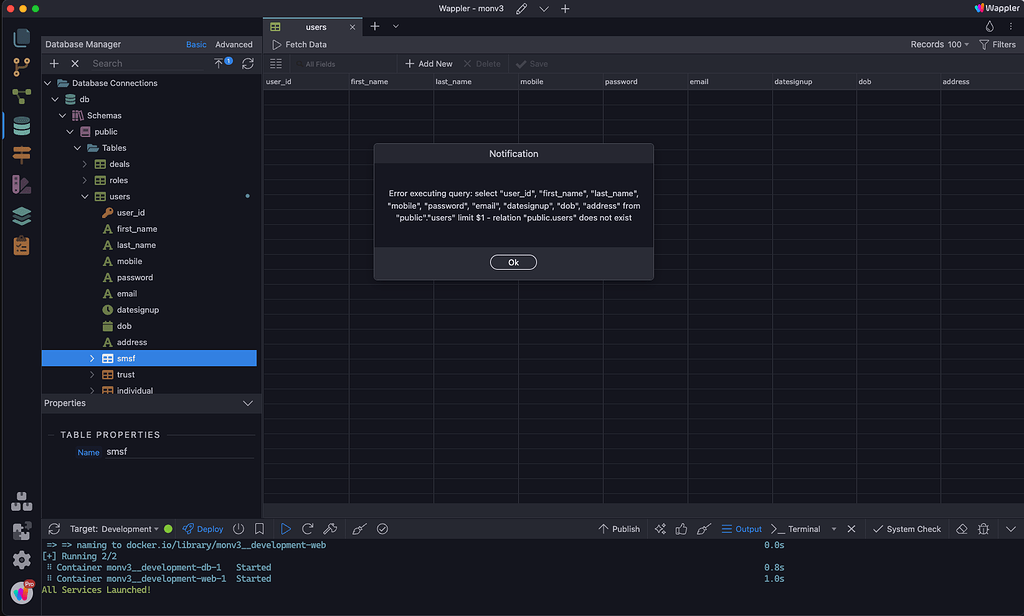Click the refresh database connections icon
The width and height of the screenshot is (1024, 616).
point(248,63)
